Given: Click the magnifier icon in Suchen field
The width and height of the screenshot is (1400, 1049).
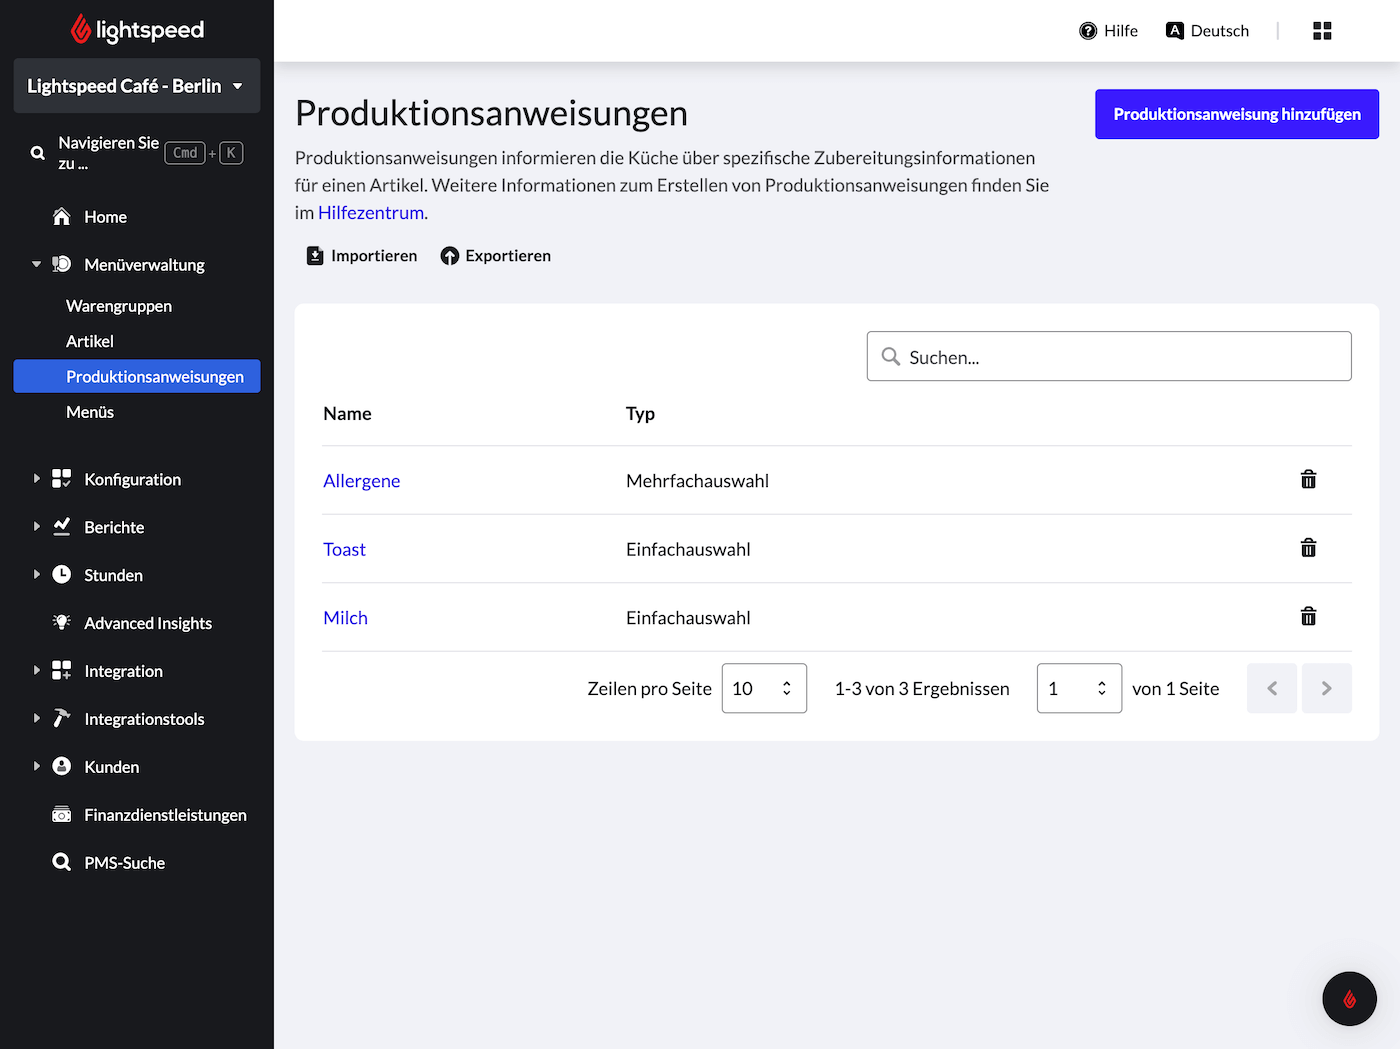Looking at the screenshot, I should coord(890,356).
